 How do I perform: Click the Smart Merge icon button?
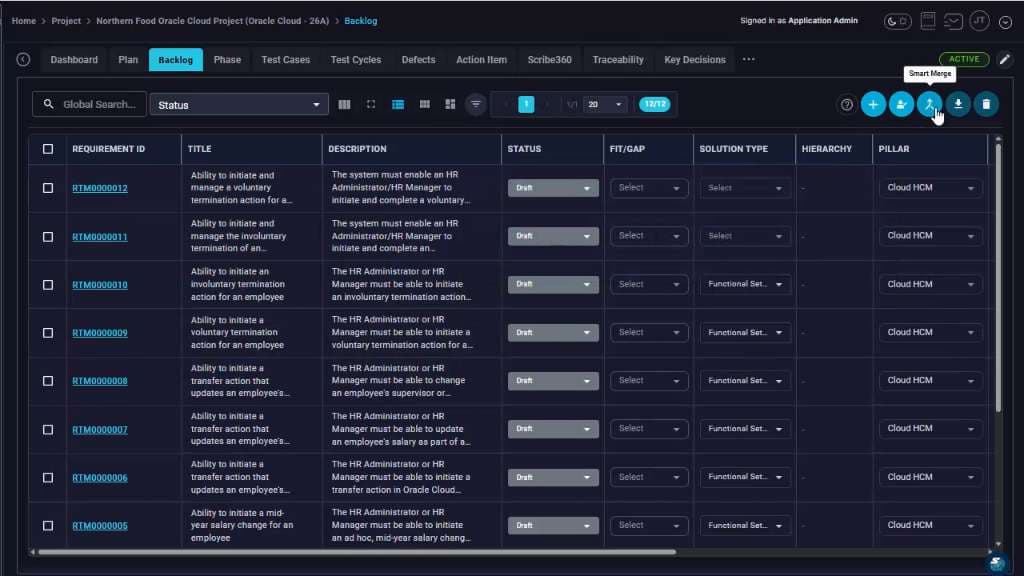(x=929, y=104)
